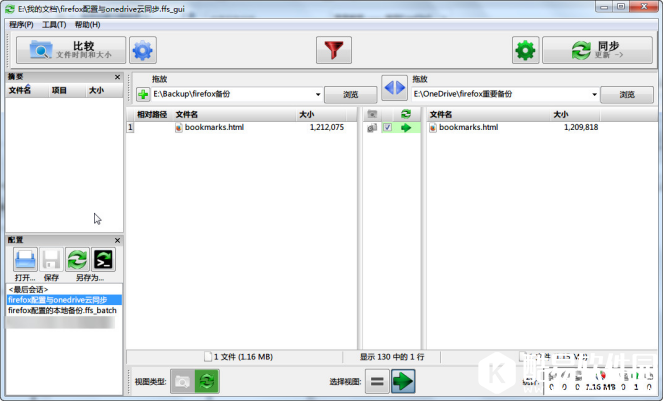Open comparison settings blue gear
Image resolution: width=663 pixels, height=401 pixels.
point(144,50)
